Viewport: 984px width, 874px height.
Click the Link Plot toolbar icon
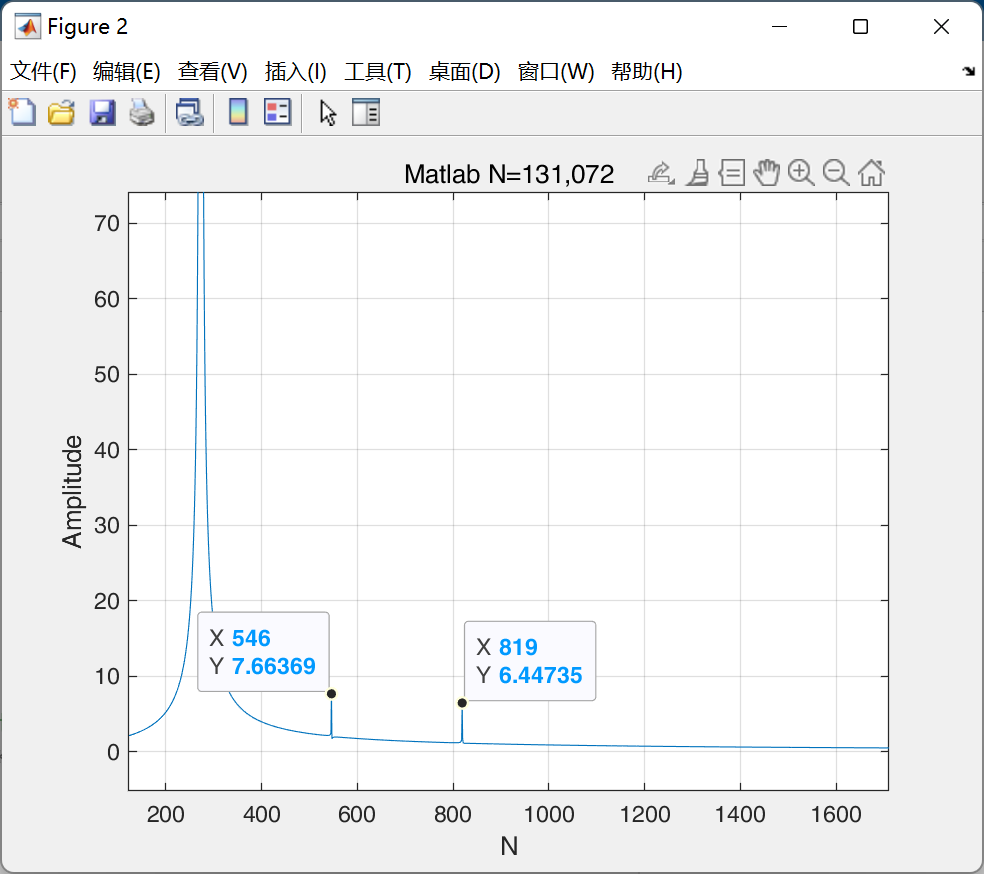coord(190,113)
